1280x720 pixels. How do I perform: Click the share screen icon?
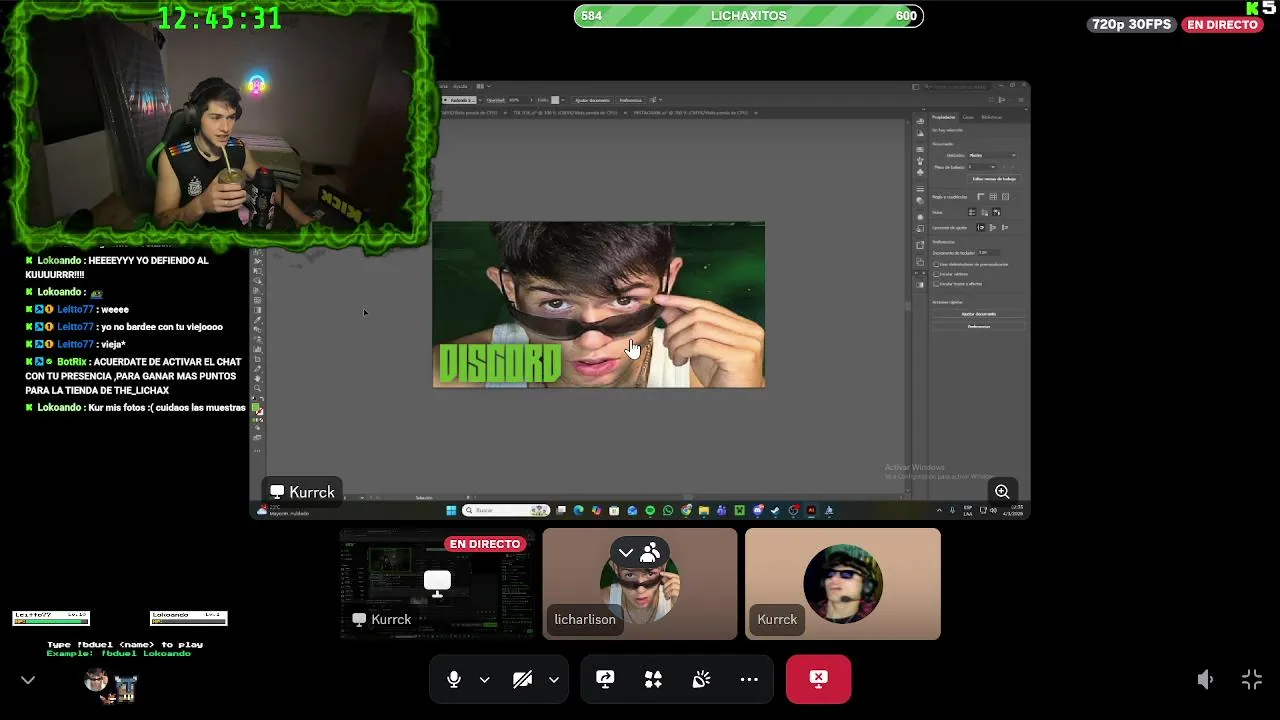pyautogui.click(x=605, y=679)
